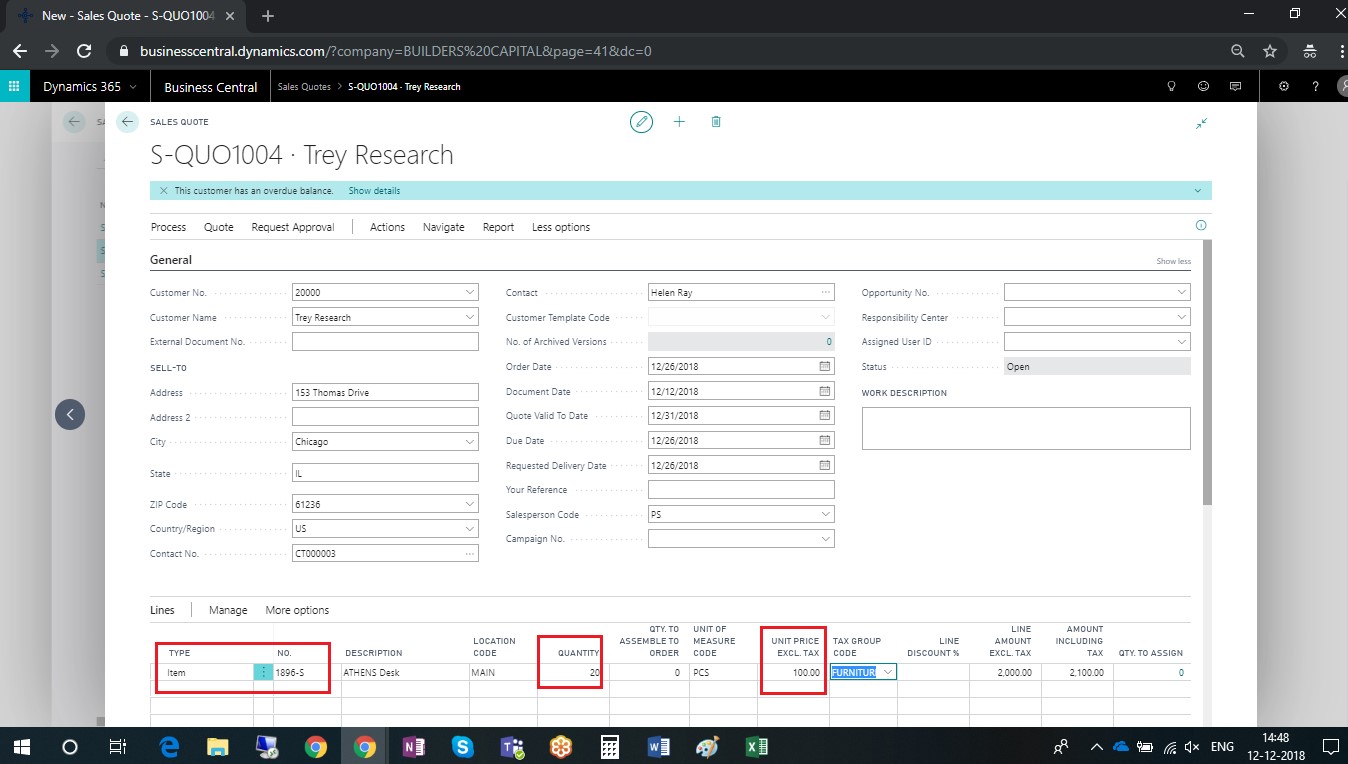Open Order Date calendar picker

825,367
